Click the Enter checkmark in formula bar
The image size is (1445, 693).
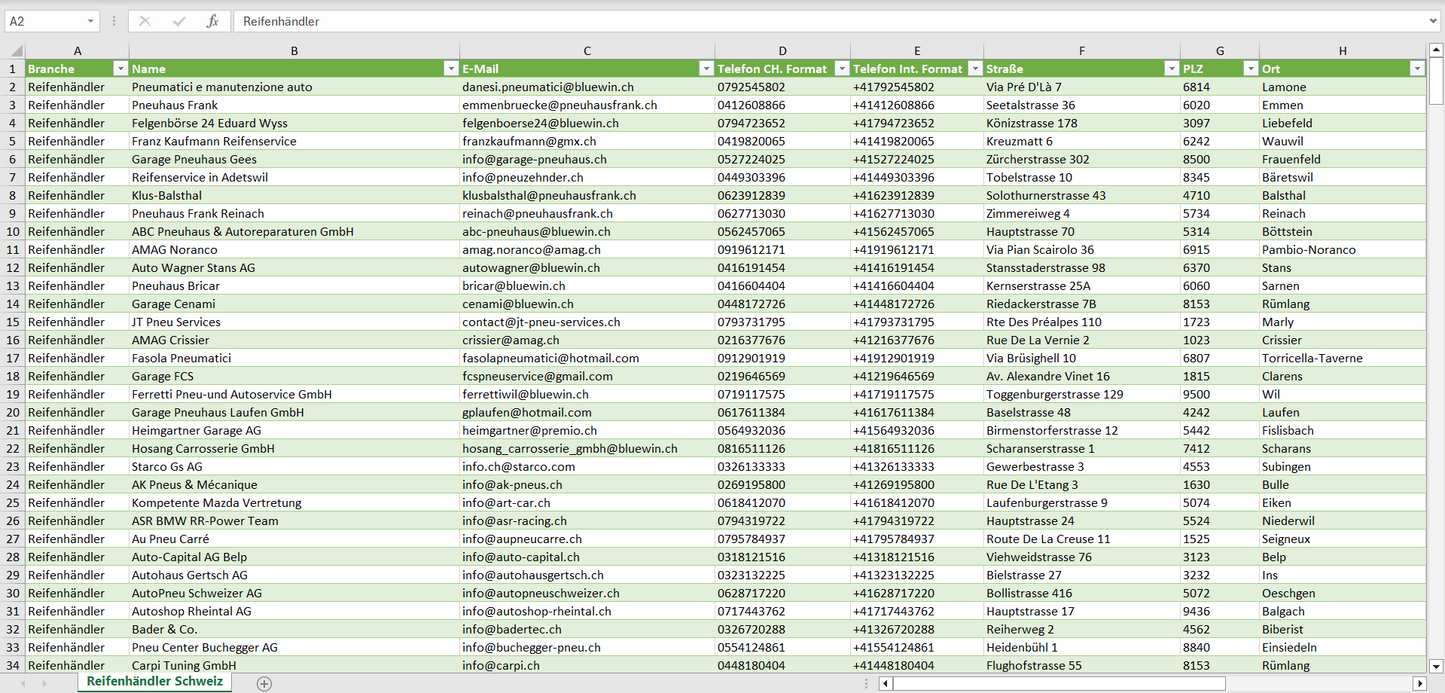(x=179, y=21)
